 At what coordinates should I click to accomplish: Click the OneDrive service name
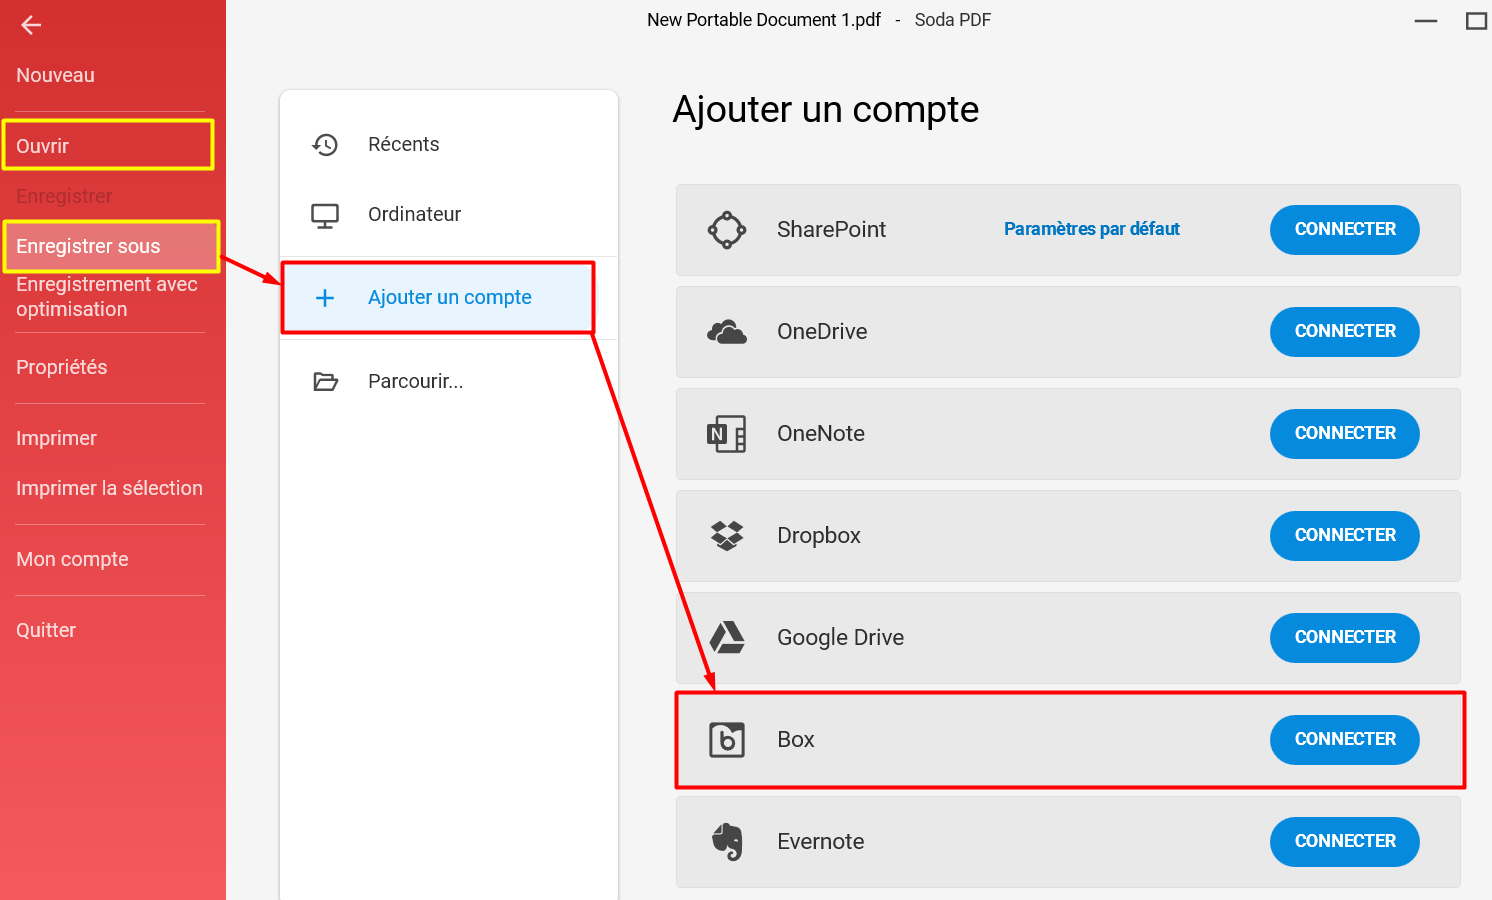(822, 332)
